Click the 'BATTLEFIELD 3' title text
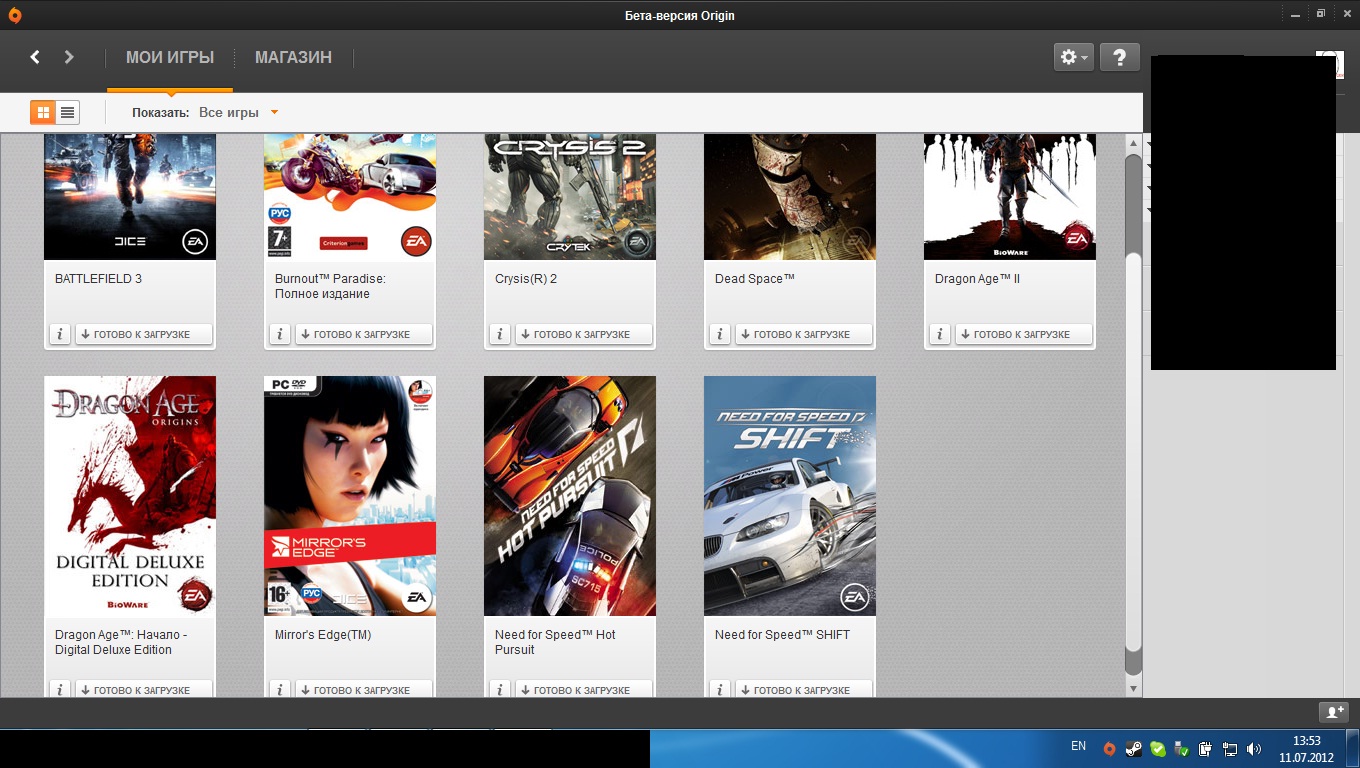Screen dimensions: 1360x768 click(x=98, y=279)
